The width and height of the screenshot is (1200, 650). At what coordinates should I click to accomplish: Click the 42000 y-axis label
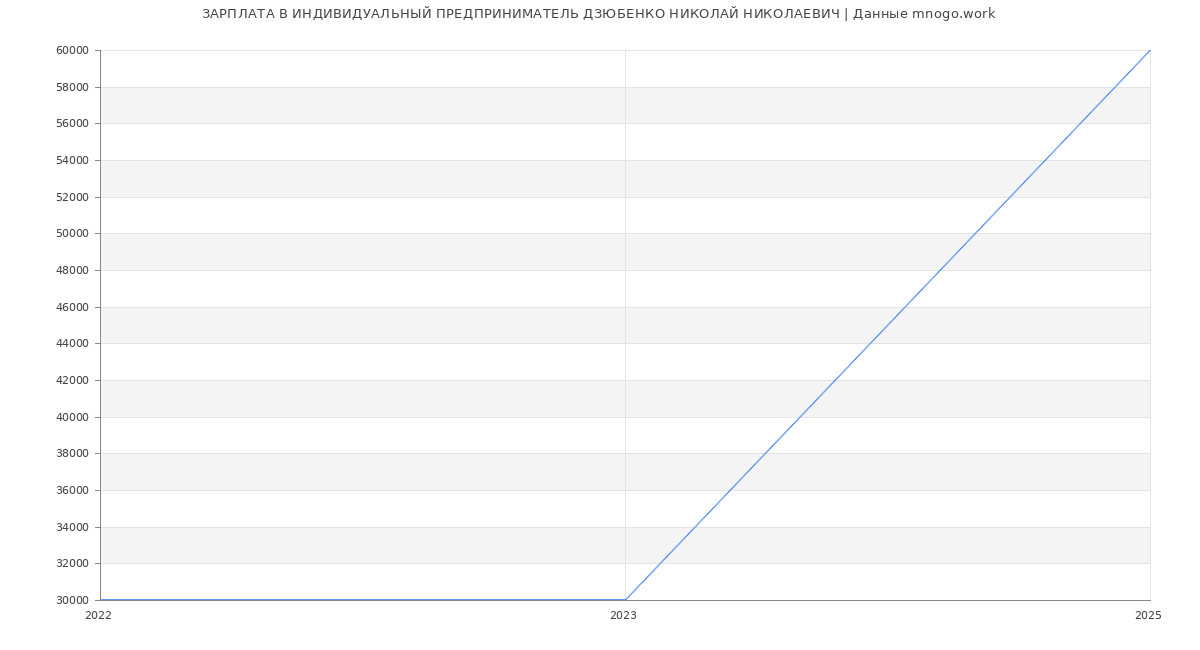(x=72, y=381)
